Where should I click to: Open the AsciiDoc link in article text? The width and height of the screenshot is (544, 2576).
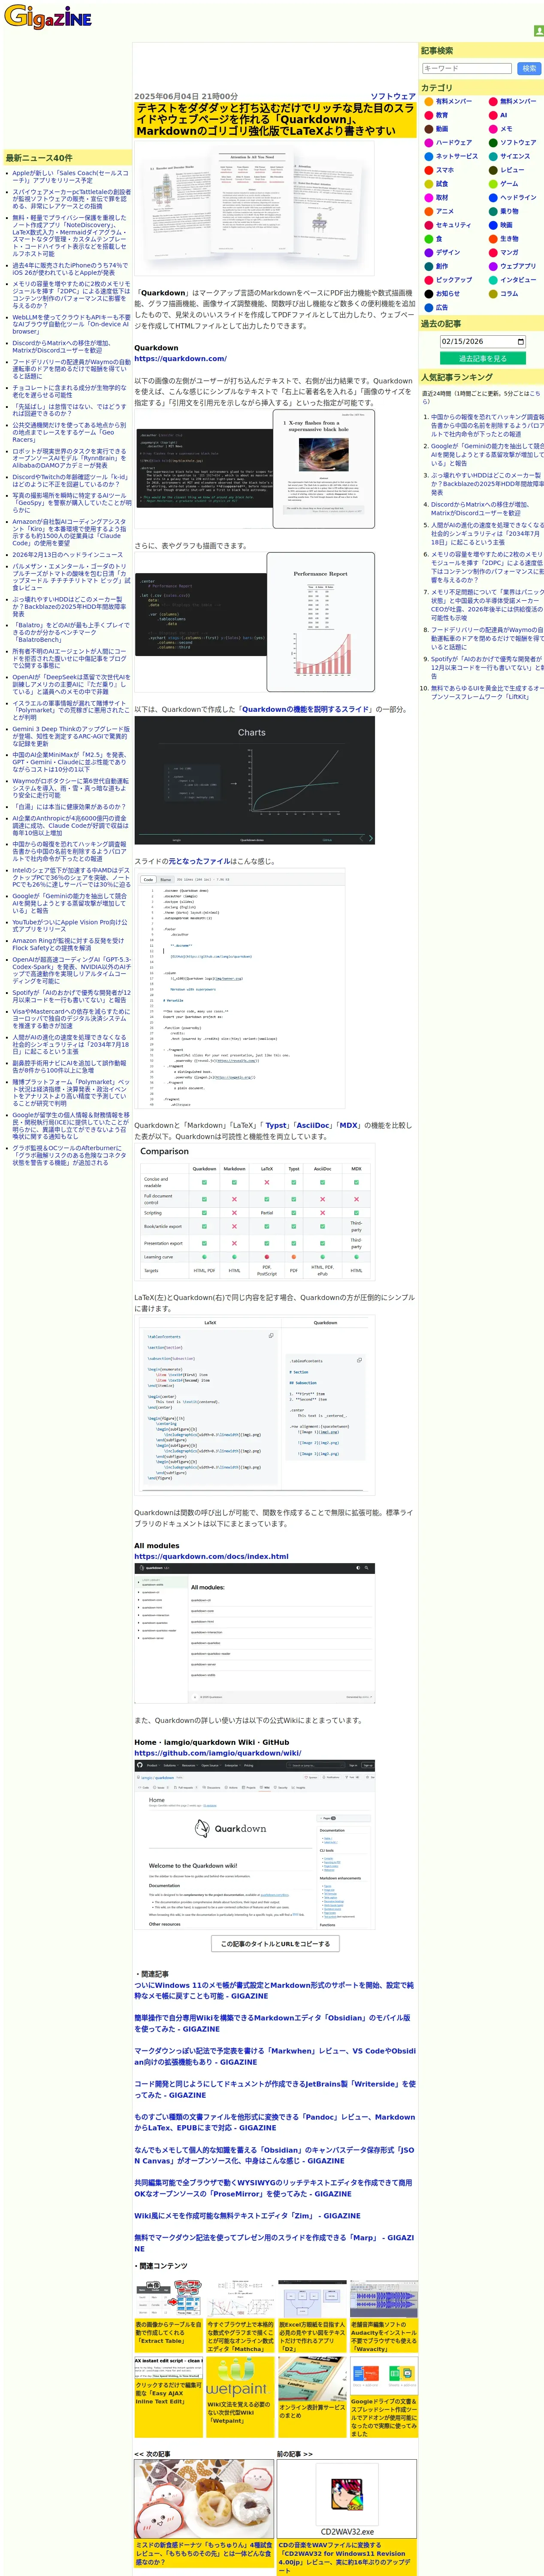pos(313,1126)
